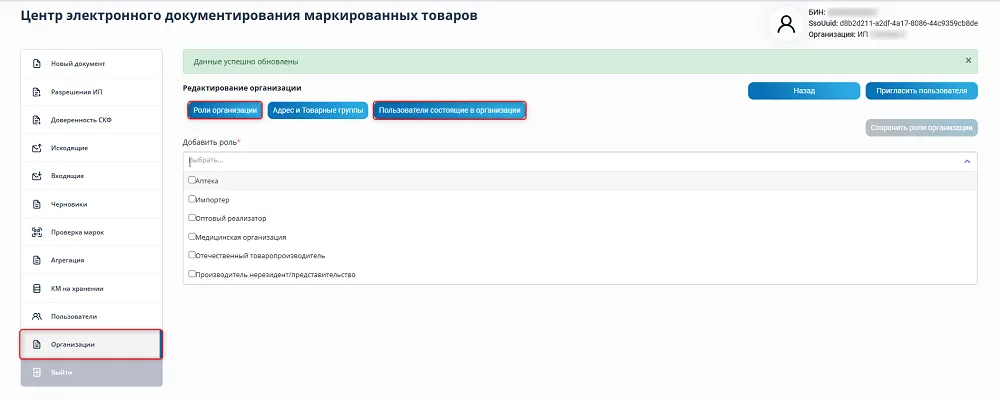Click the Добавить роль label
1000x402 pixels.
coord(211,142)
